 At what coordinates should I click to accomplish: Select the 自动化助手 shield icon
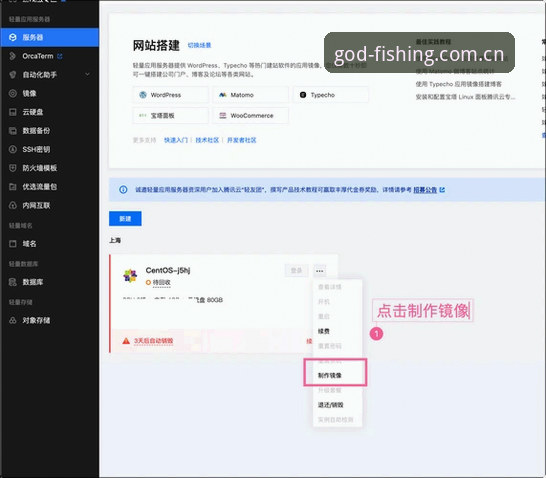[13, 75]
